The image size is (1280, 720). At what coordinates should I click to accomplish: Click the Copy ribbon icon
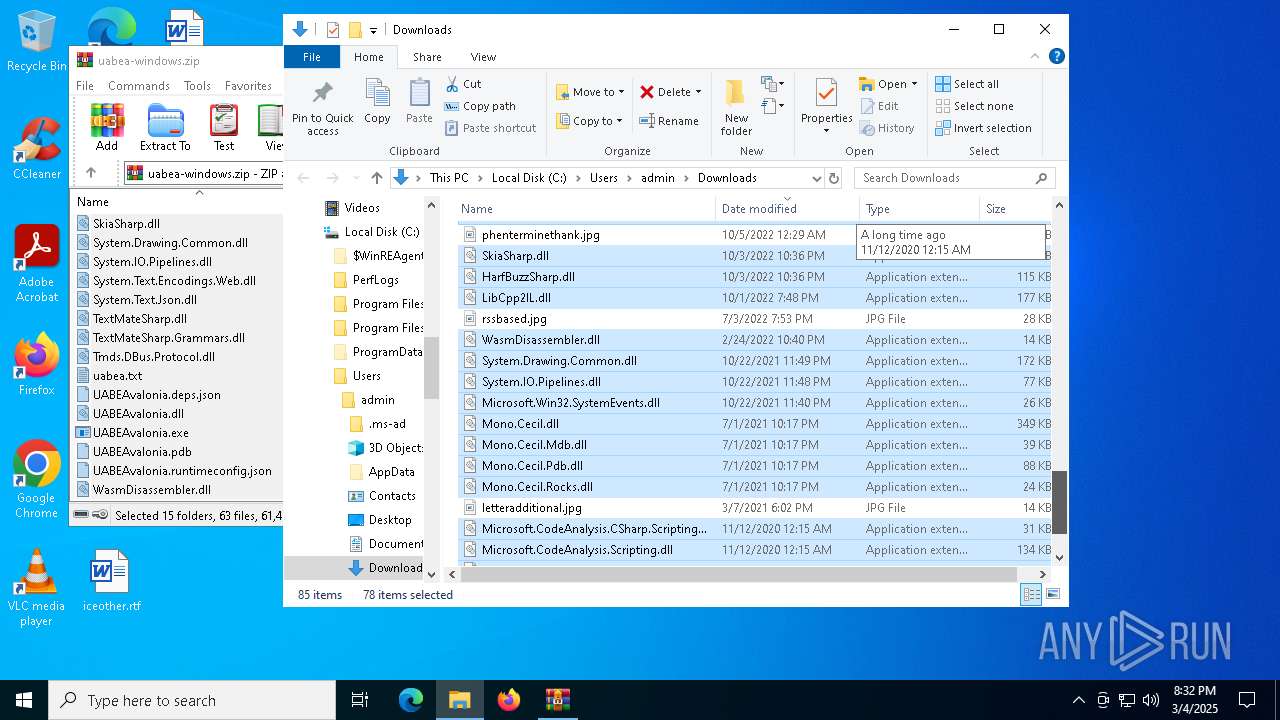tap(377, 101)
